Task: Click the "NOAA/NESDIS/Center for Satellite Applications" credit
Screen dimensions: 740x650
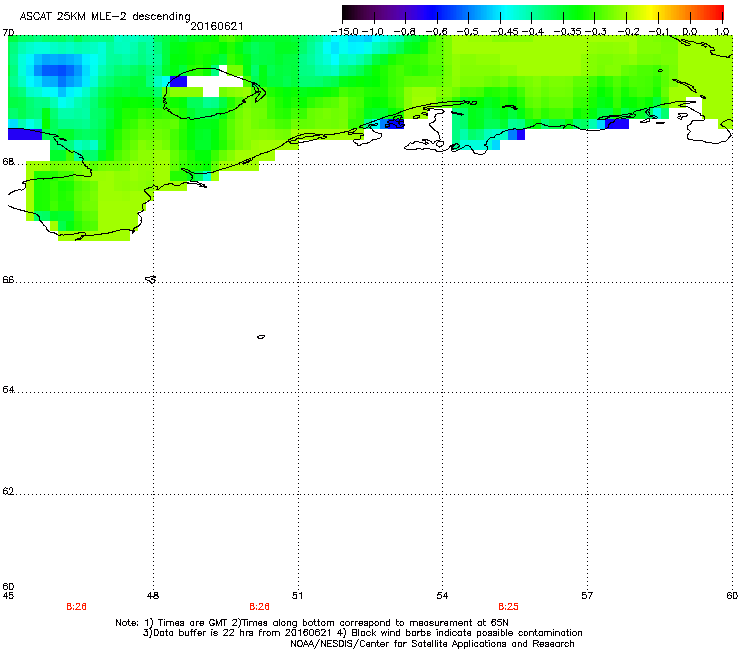Action: tap(432, 644)
